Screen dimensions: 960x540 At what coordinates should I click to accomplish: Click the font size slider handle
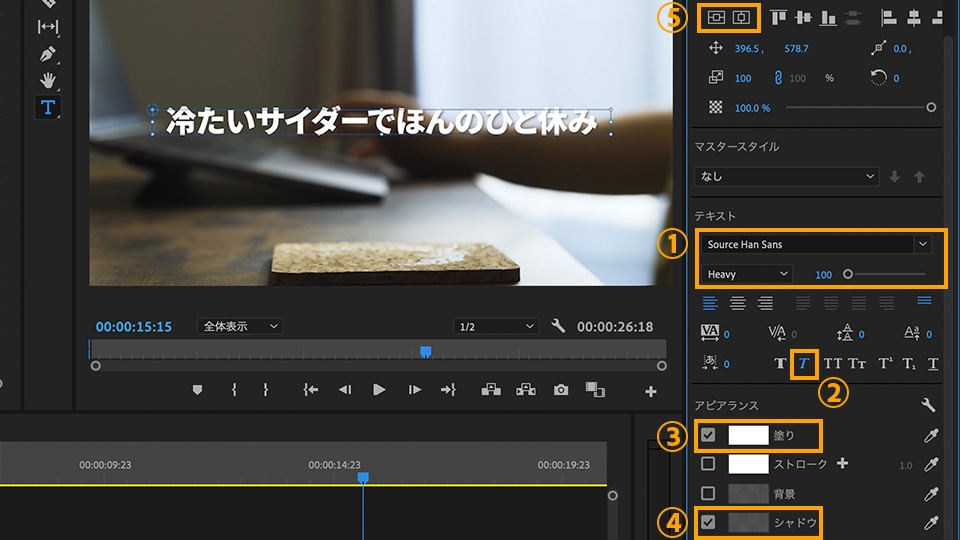(x=848, y=274)
